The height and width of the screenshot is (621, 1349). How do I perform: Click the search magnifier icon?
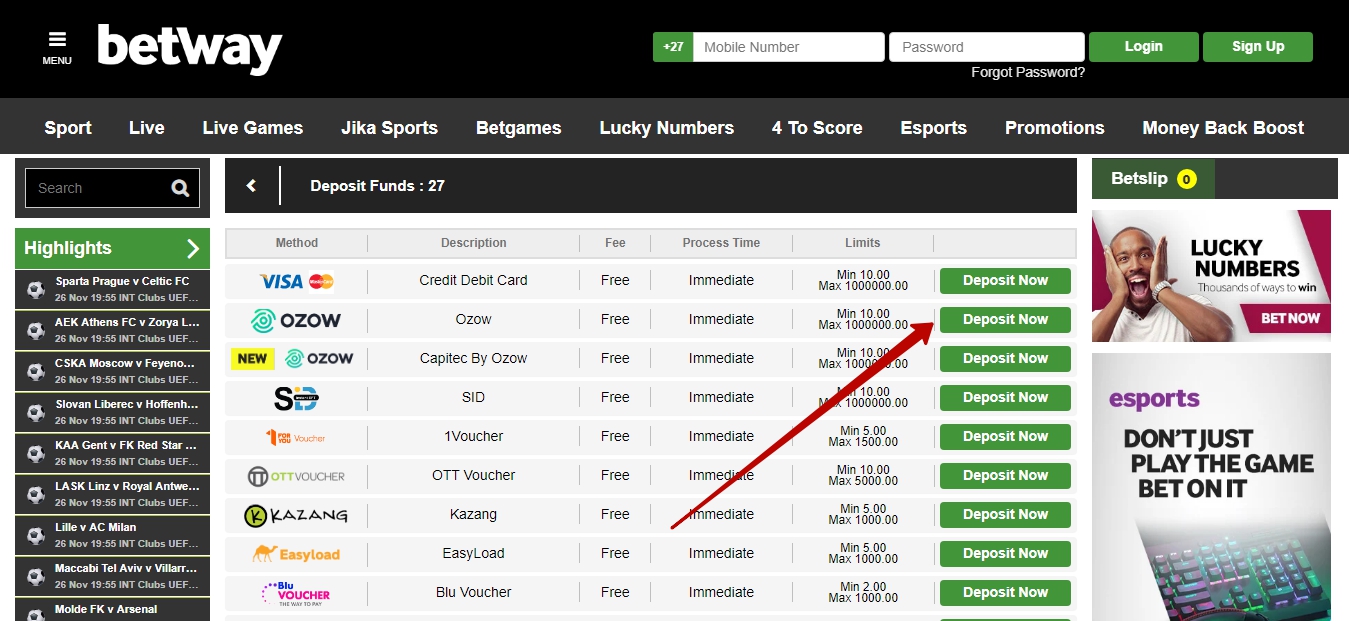[180, 188]
